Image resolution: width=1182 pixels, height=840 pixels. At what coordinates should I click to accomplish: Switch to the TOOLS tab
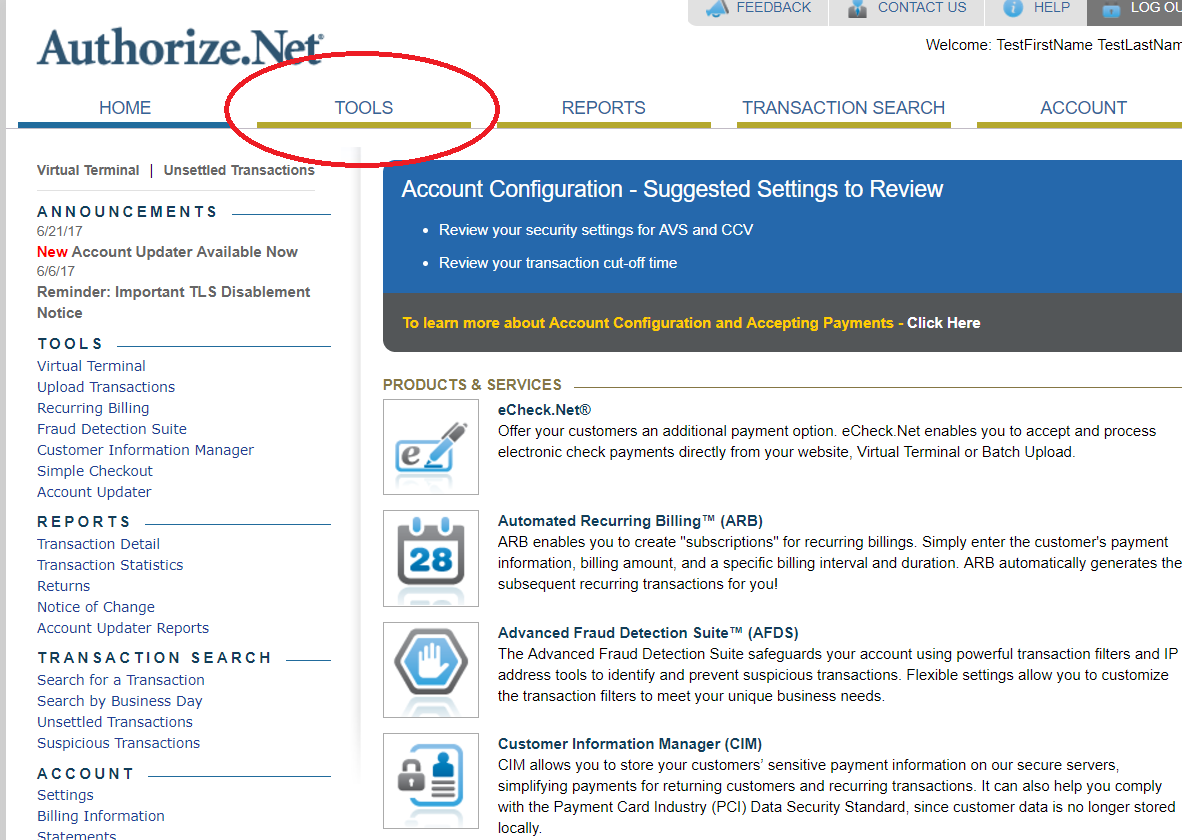click(x=364, y=109)
